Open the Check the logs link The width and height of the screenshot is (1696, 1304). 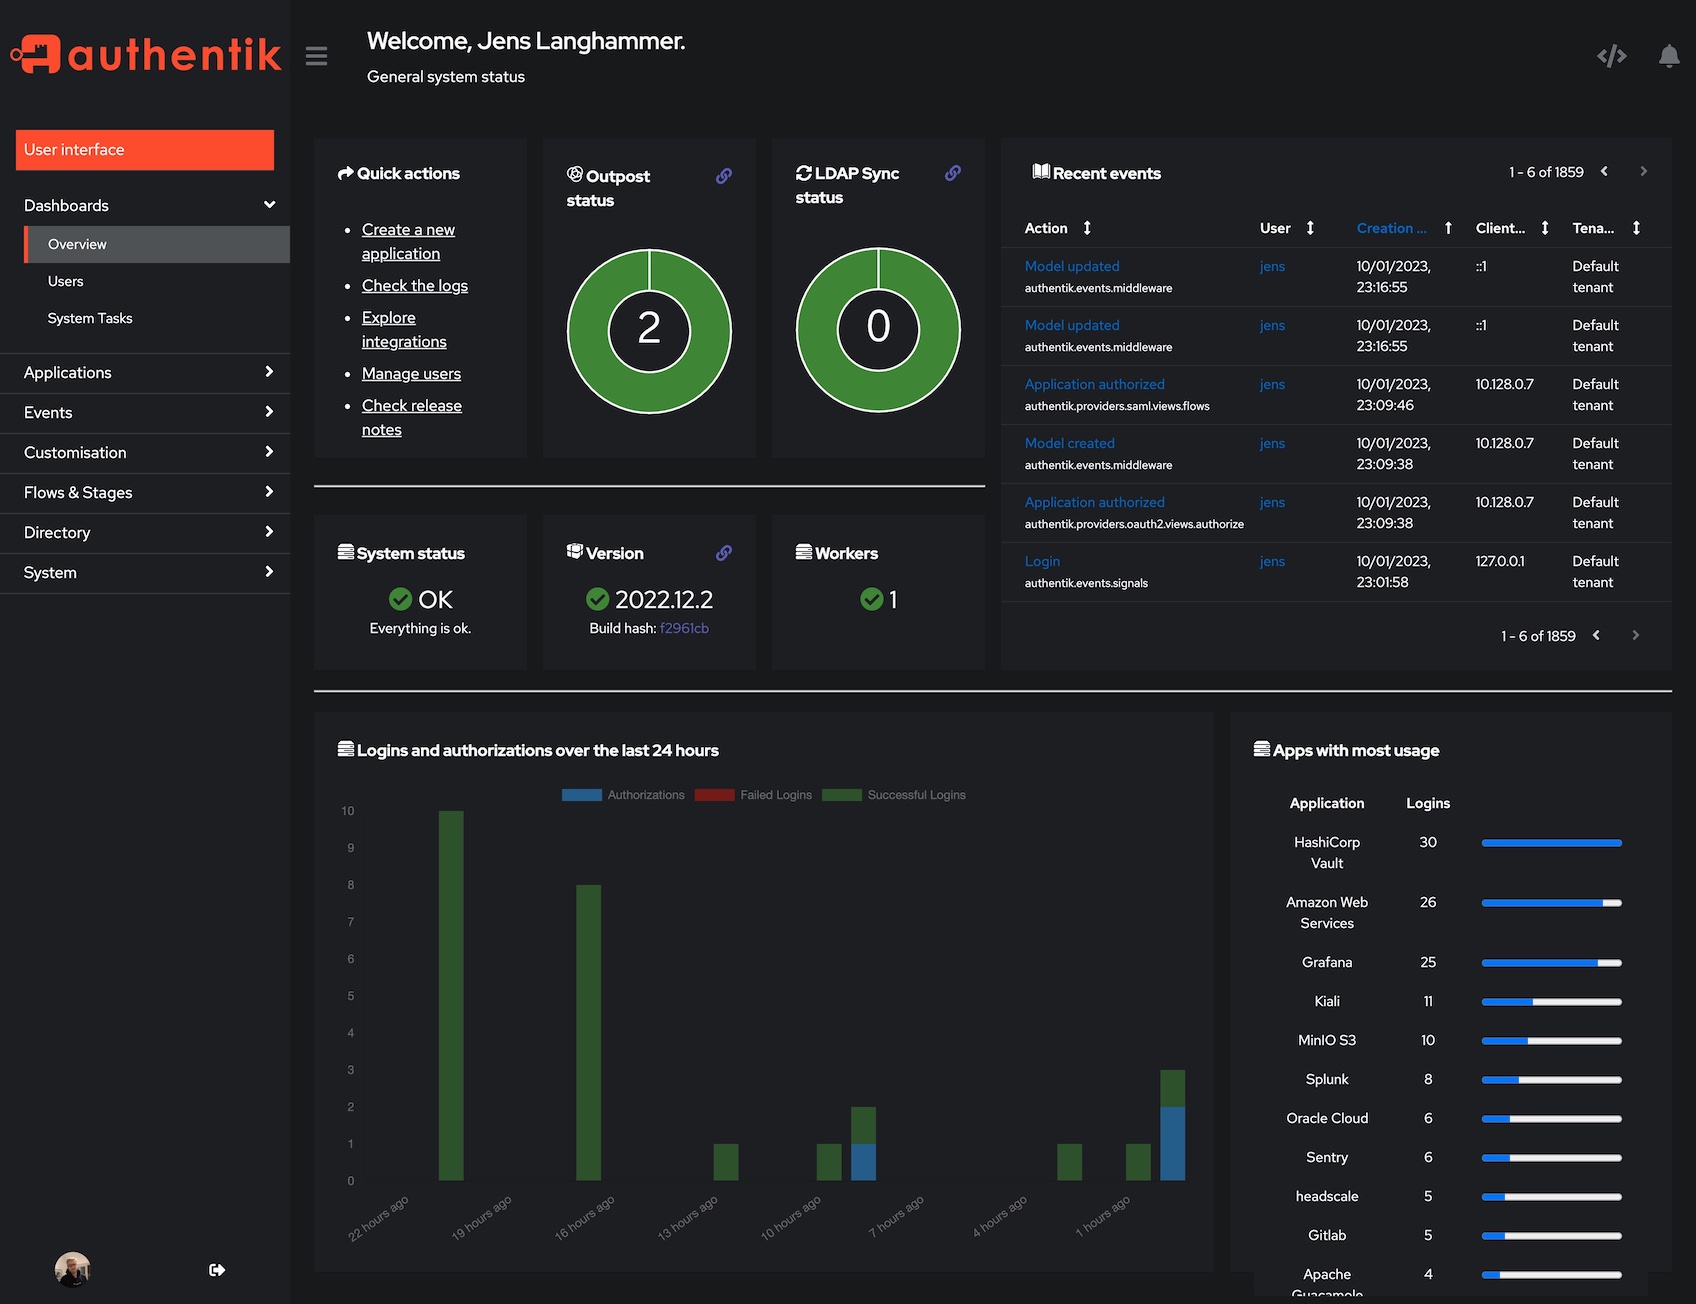click(x=414, y=286)
